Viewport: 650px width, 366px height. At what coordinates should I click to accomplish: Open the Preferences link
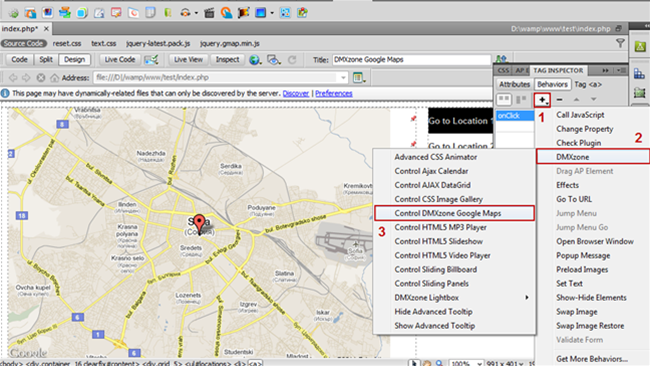tap(334, 94)
